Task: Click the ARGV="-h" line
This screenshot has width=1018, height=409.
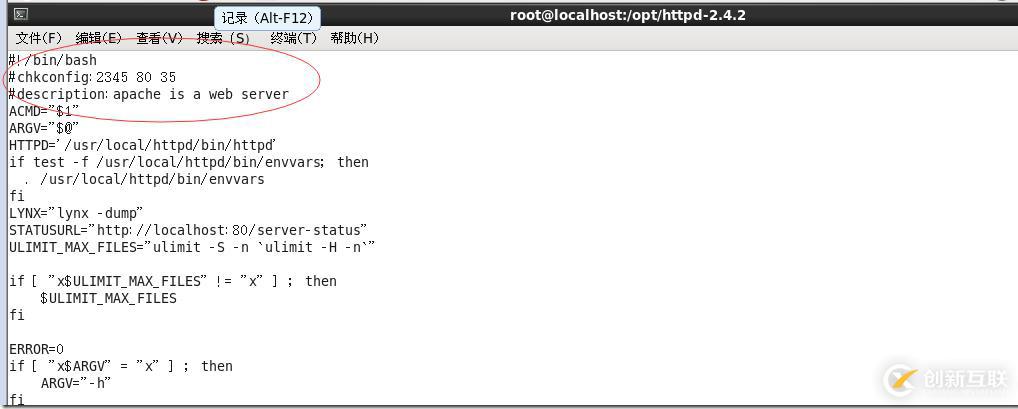Action: [x=76, y=383]
